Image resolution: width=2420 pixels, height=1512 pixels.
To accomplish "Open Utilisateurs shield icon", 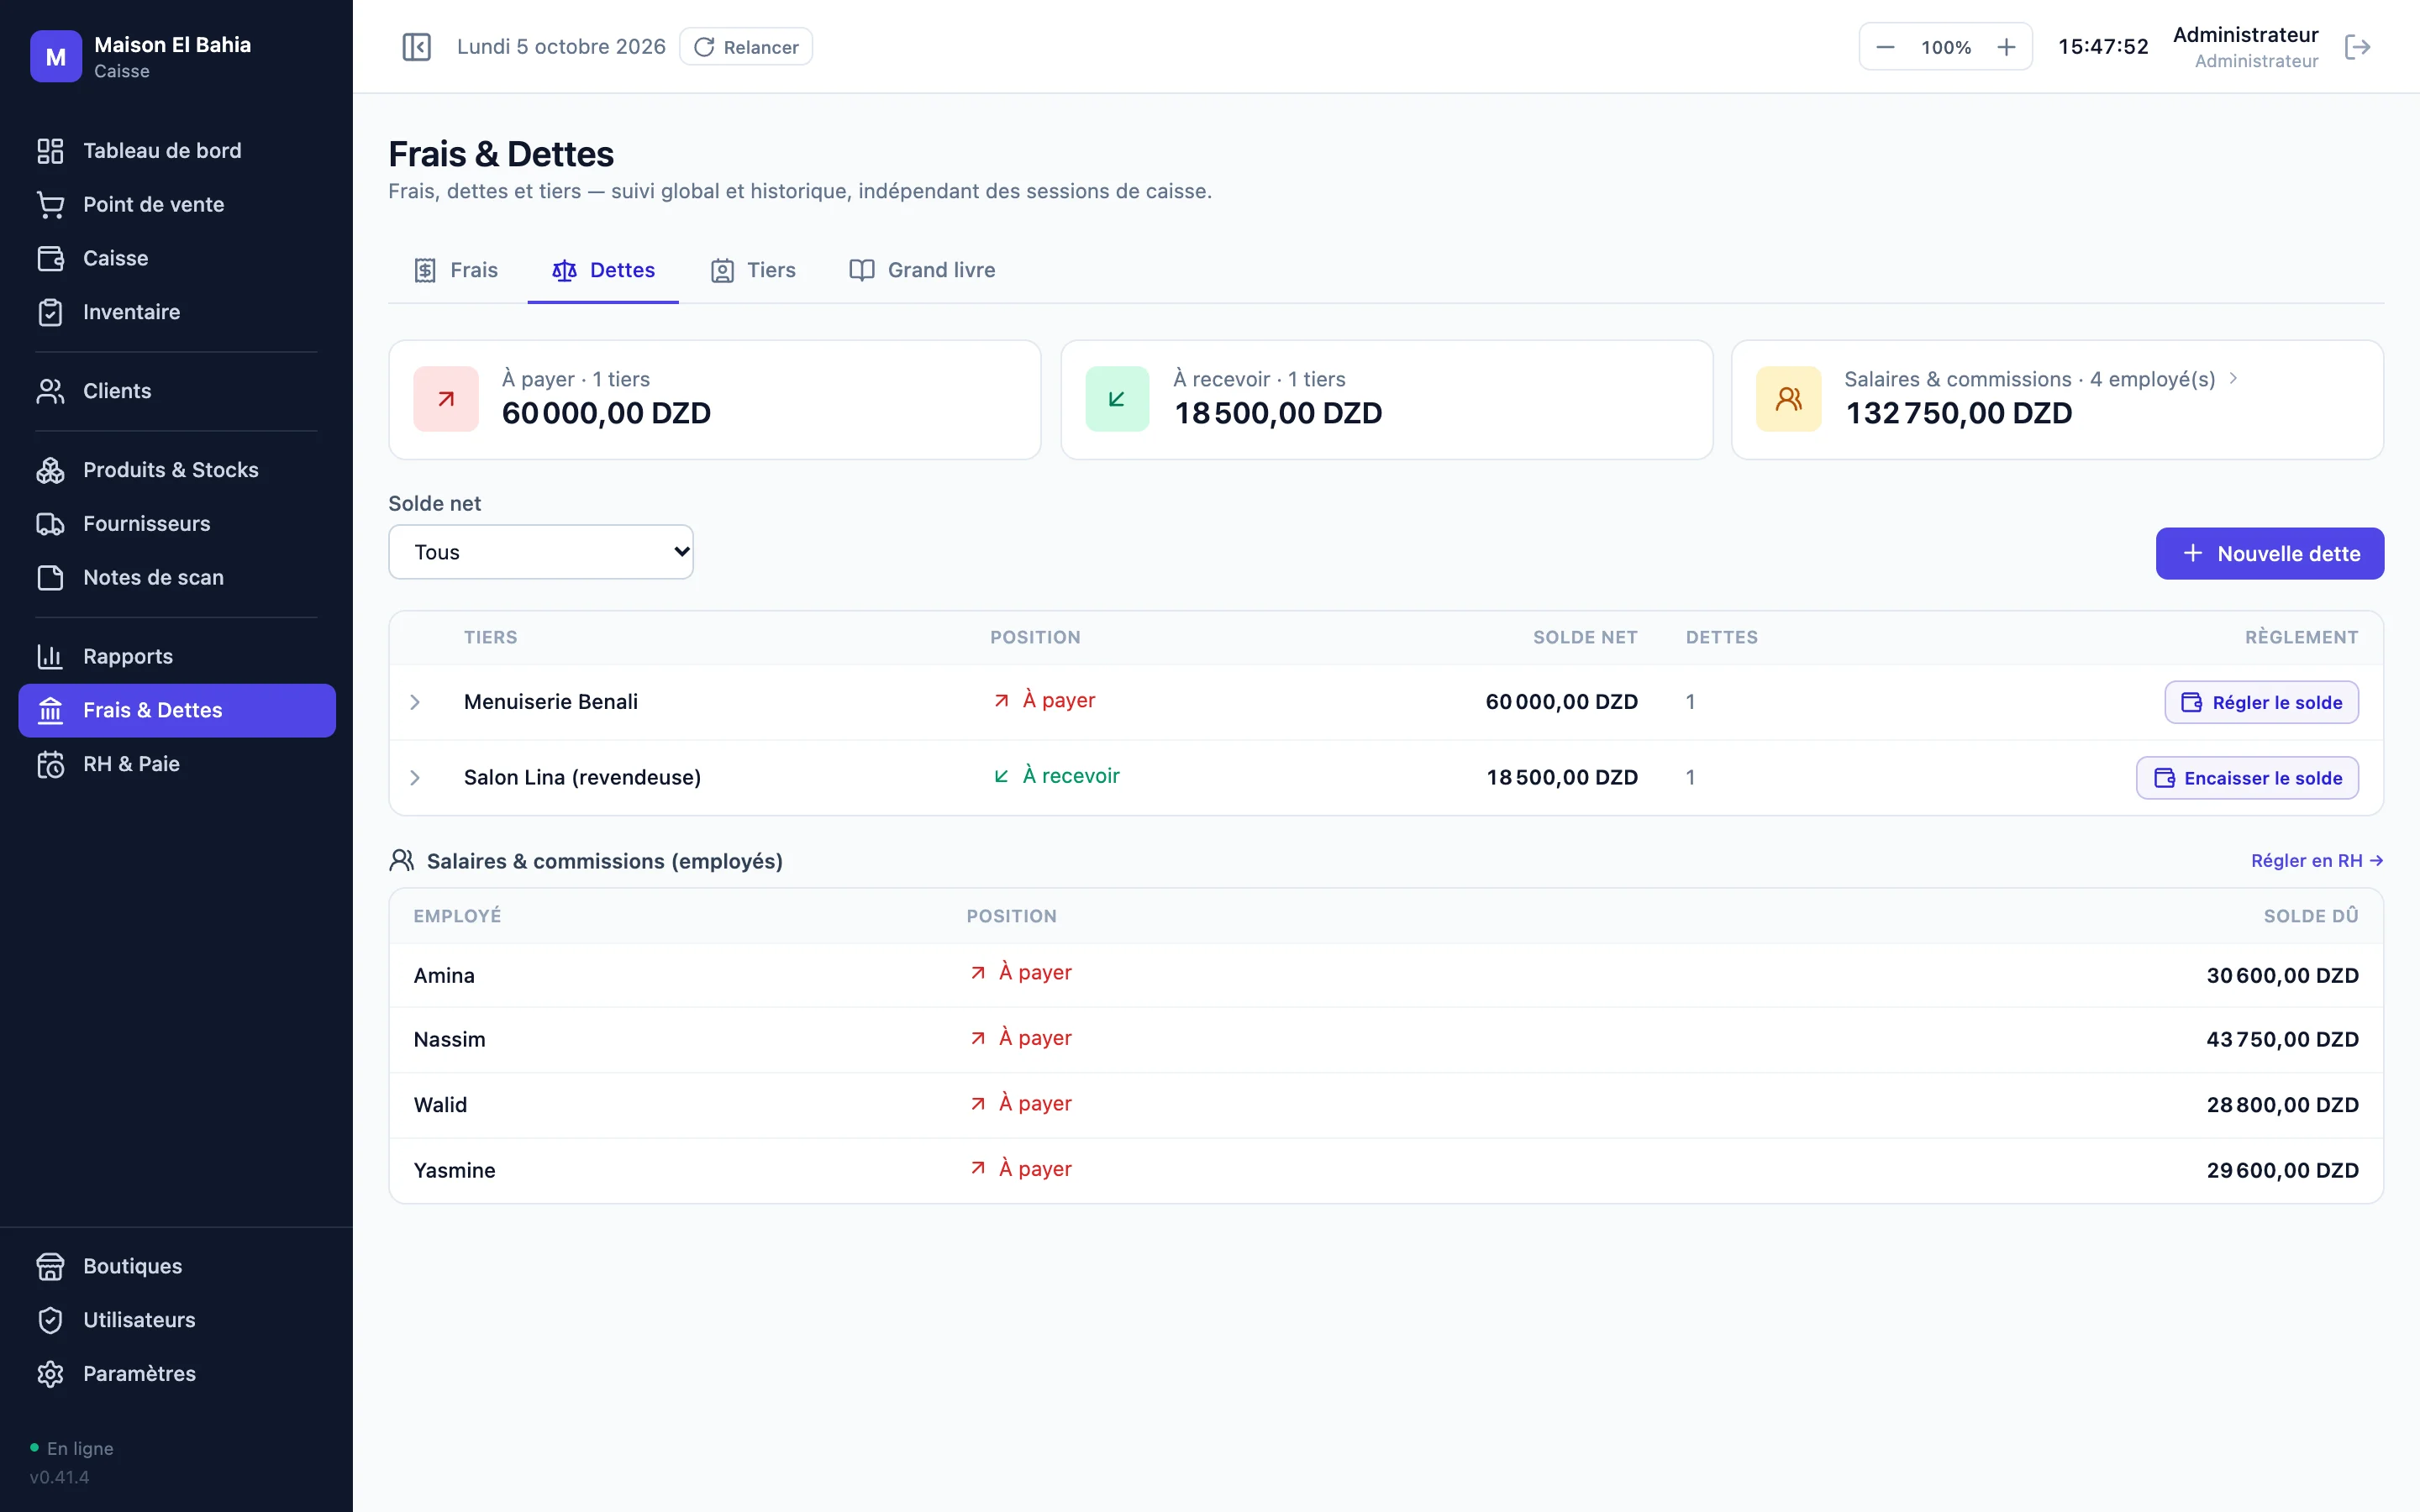I will point(50,1320).
